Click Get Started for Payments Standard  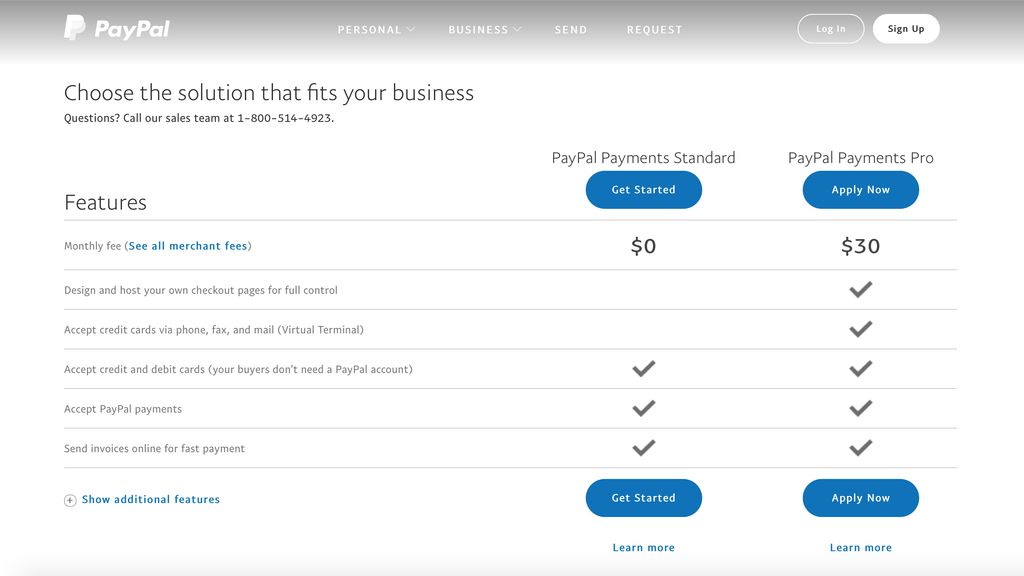point(643,189)
